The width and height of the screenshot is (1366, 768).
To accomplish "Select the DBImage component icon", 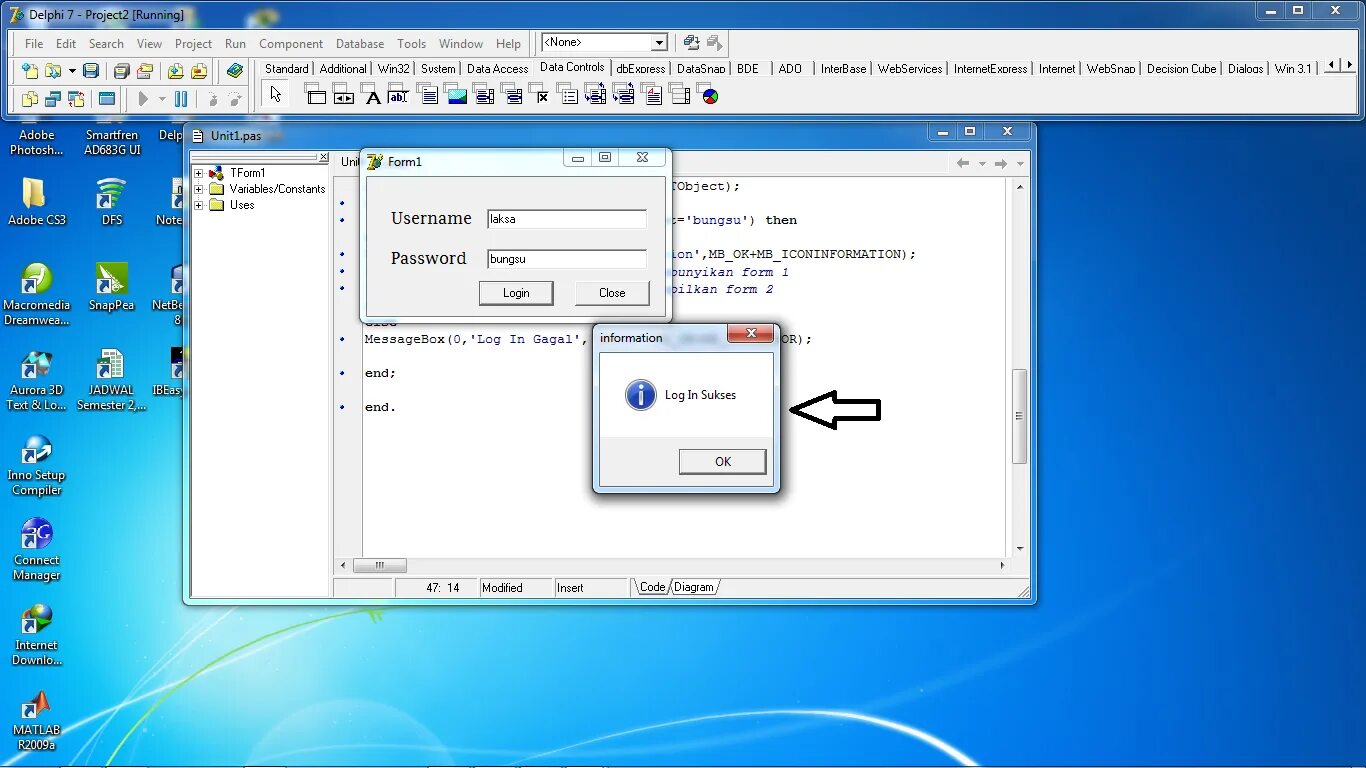I will 456,95.
